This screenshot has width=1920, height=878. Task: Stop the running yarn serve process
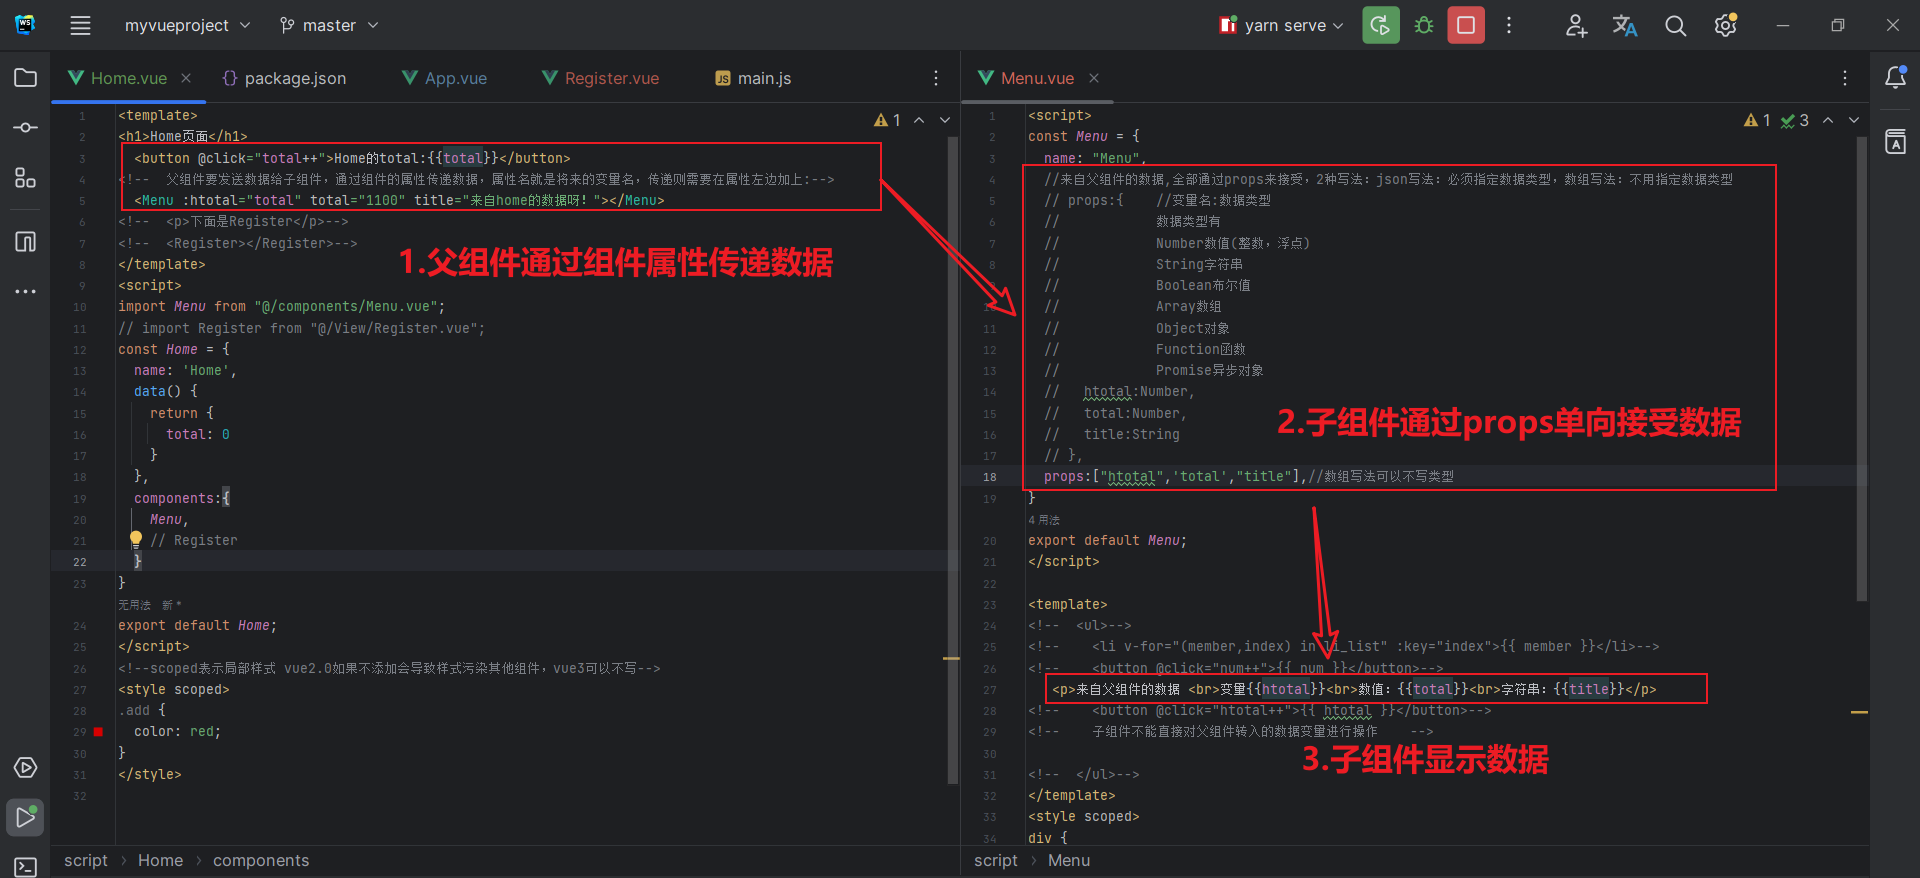(x=1466, y=26)
